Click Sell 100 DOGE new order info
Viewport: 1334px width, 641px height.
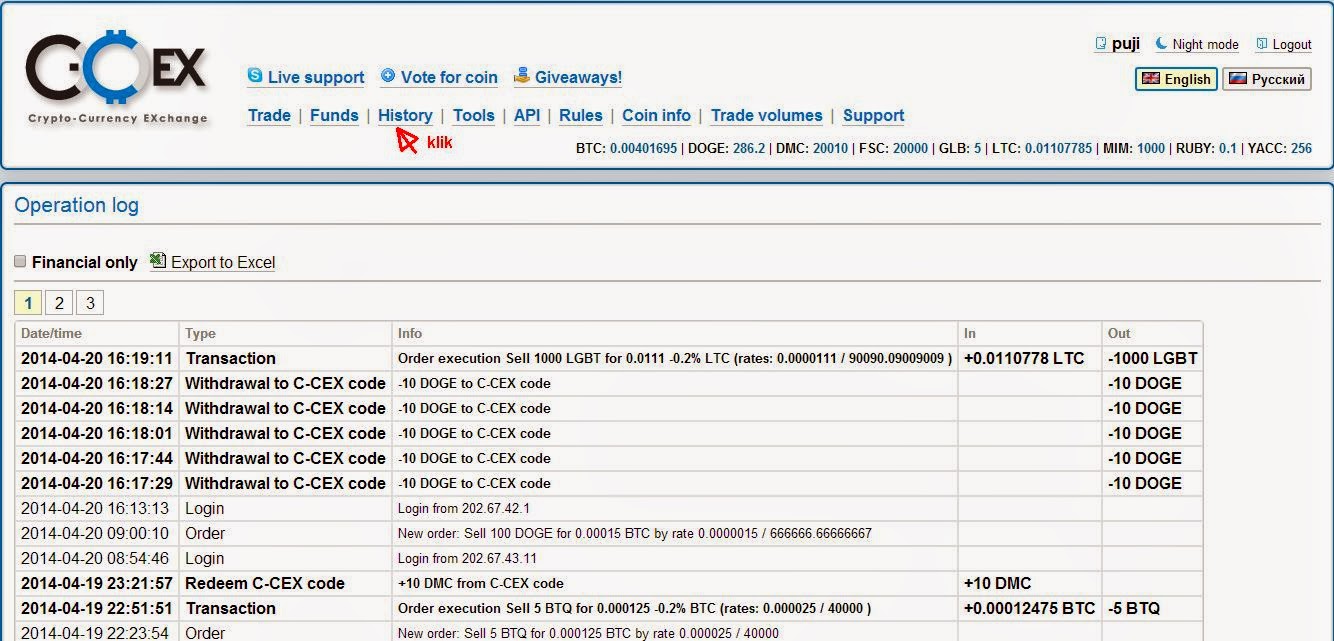coord(634,533)
